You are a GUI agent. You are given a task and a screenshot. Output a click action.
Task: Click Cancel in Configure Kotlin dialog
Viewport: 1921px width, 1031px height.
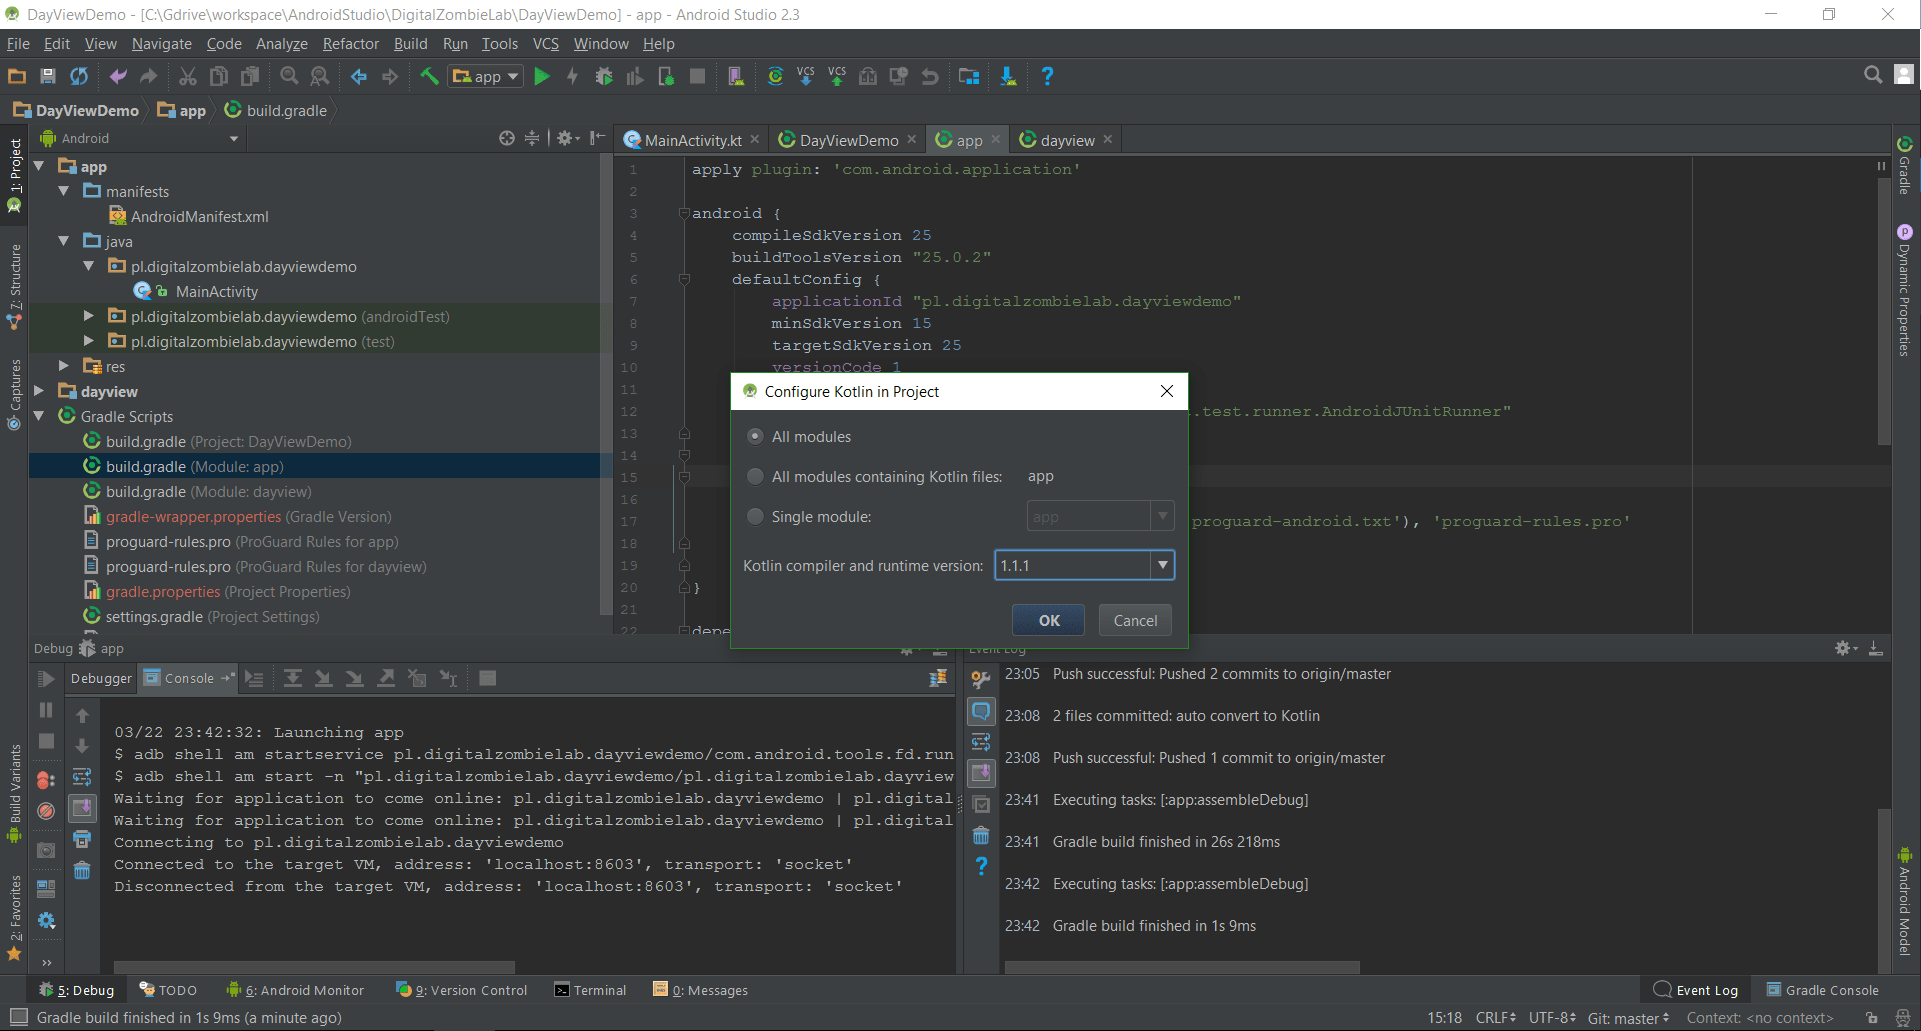point(1135,620)
